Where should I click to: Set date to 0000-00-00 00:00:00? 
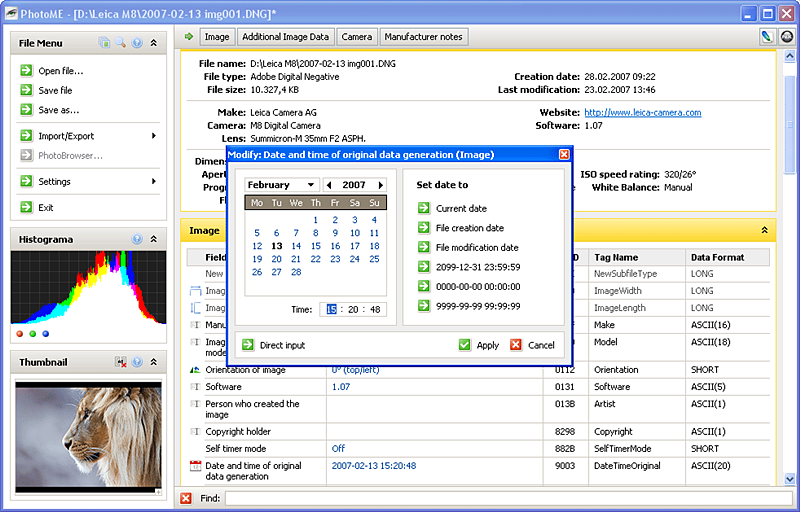469,286
